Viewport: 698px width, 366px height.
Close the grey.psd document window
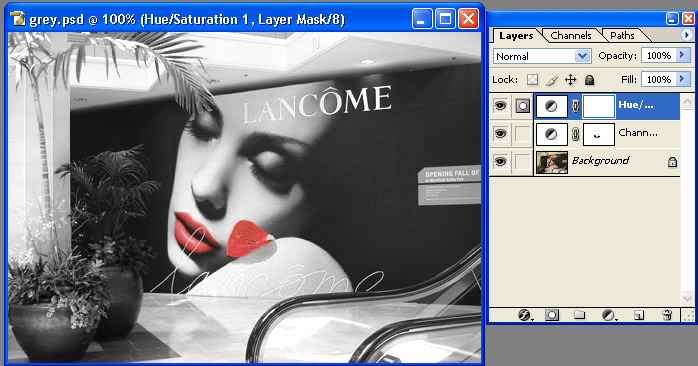(468, 19)
